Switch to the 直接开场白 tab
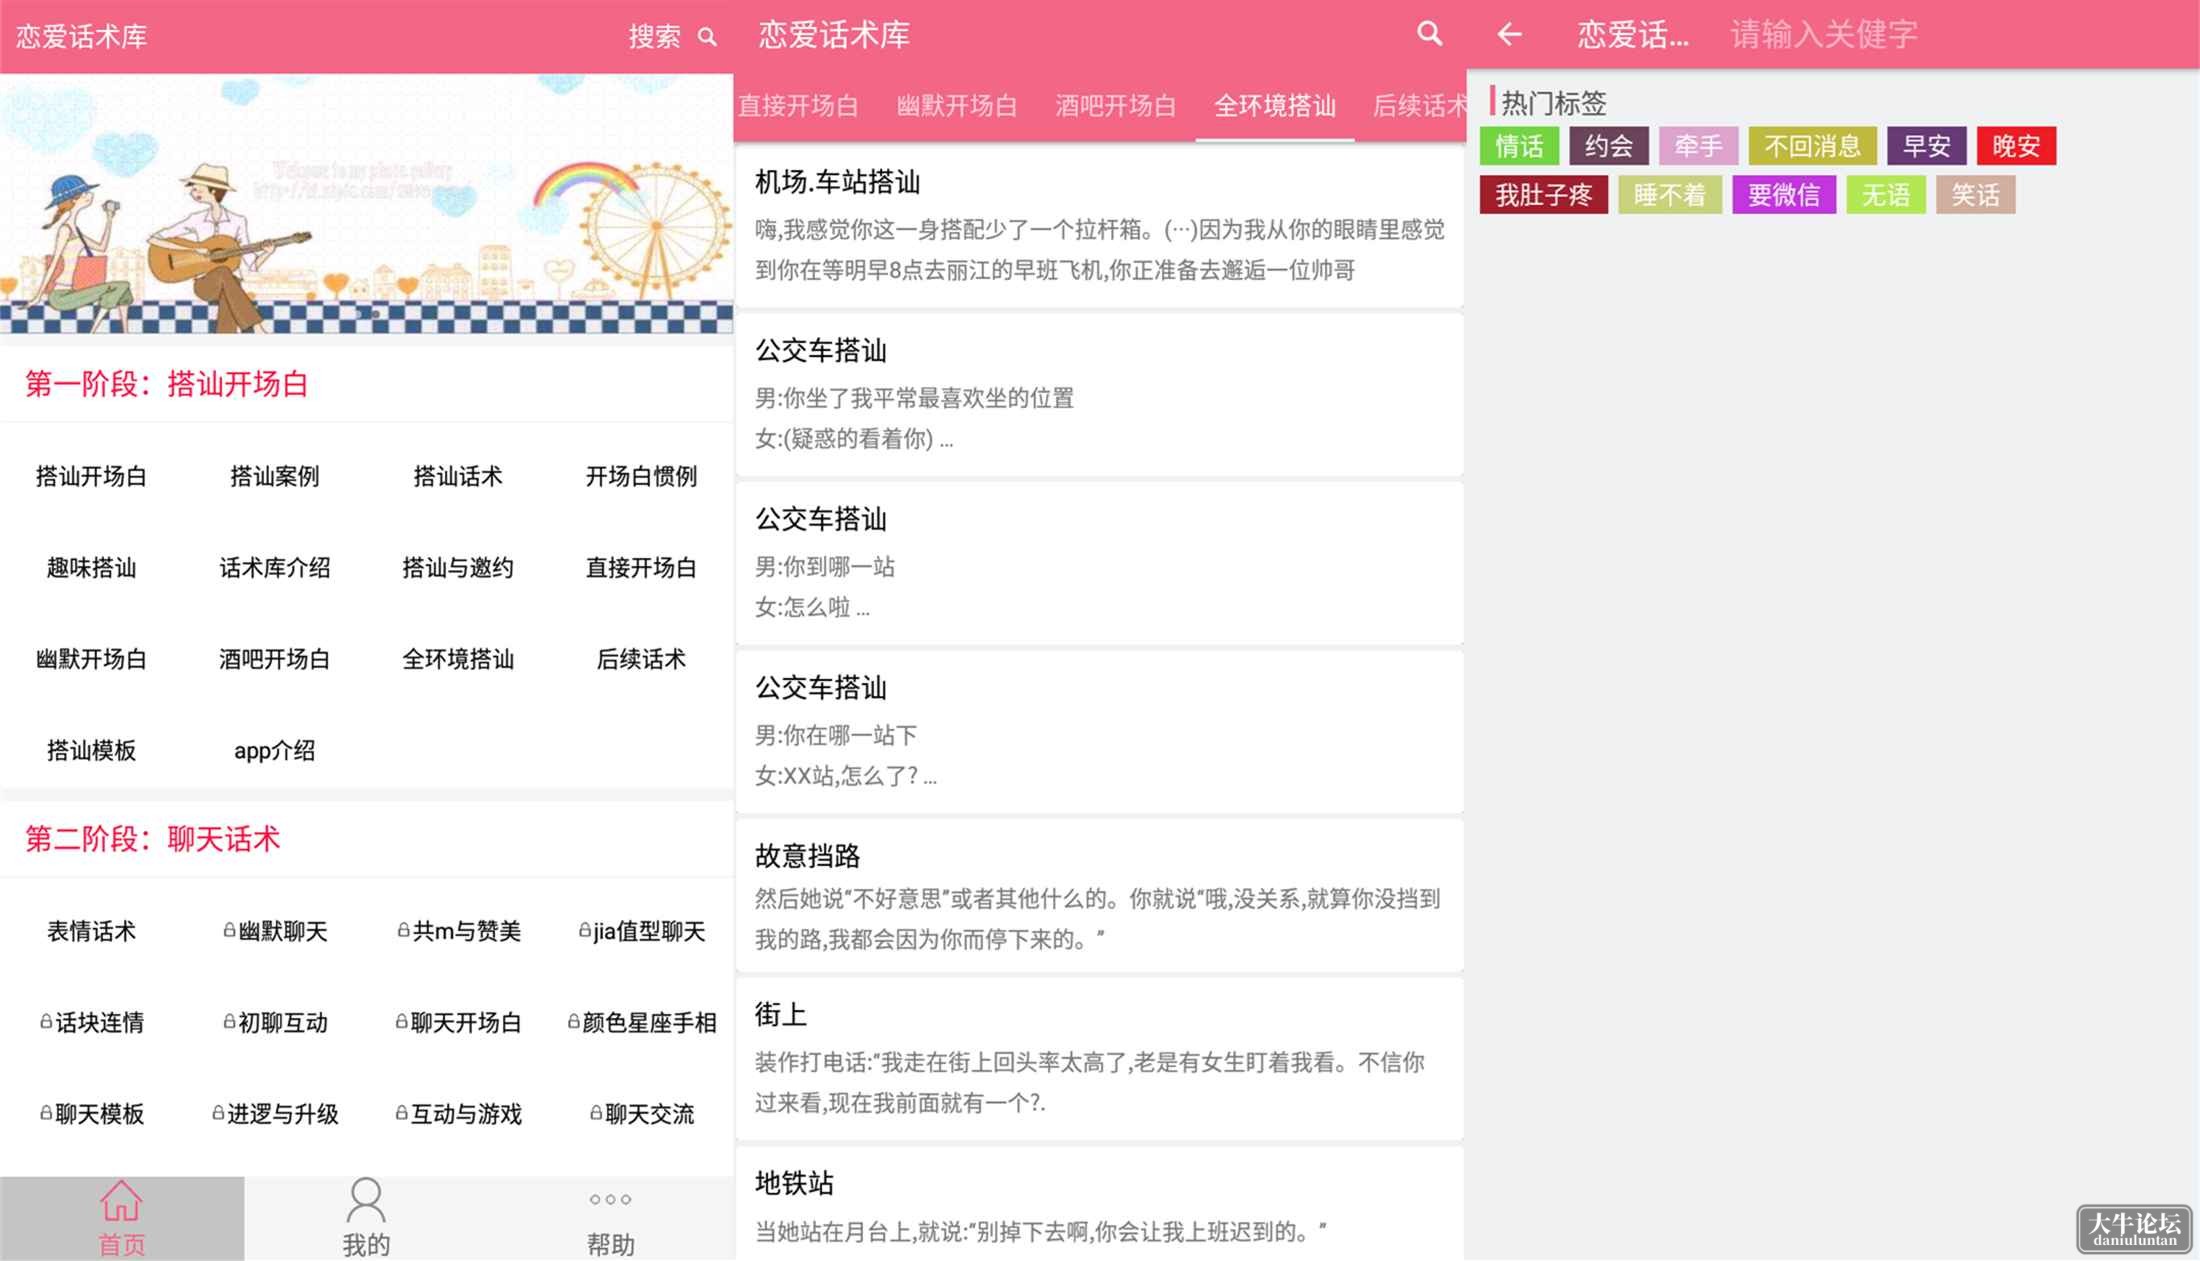Image resolution: width=2200 pixels, height=1261 pixels. [x=798, y=105]
